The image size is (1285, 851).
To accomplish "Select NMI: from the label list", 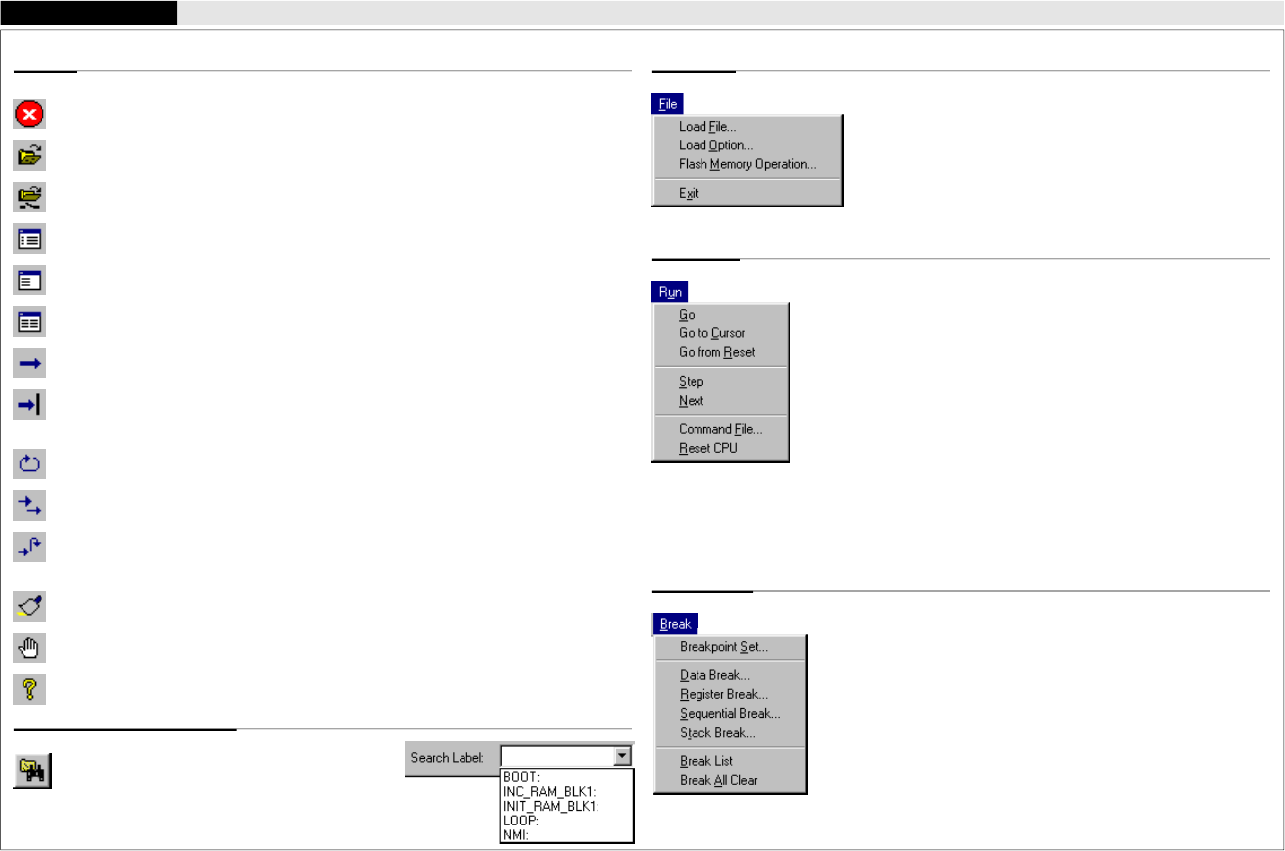I will (x=515, y=833).
